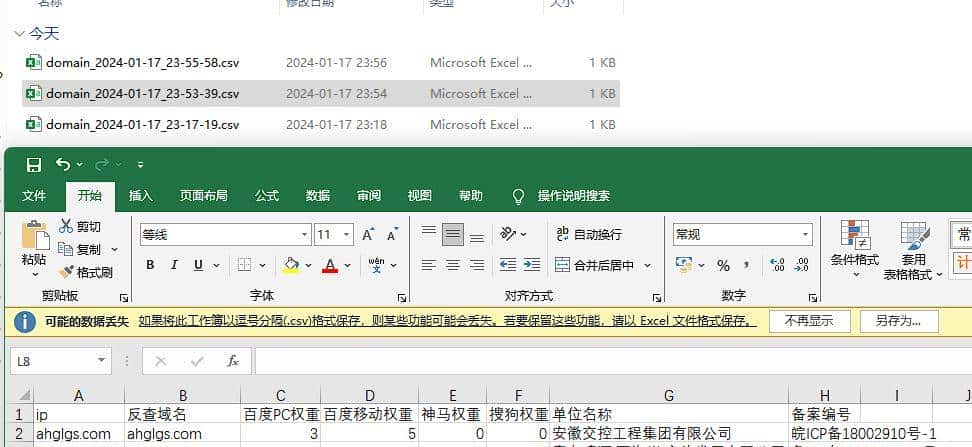This screenshot has height=447, width=972.
Task: Open Customize Quick Access Toolbar dropdown
Action: coord(141,164)
